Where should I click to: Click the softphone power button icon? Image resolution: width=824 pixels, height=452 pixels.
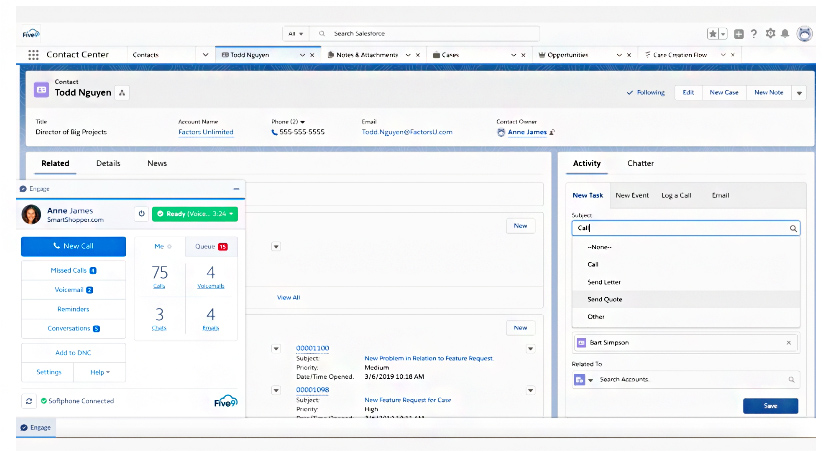[141, 214]
